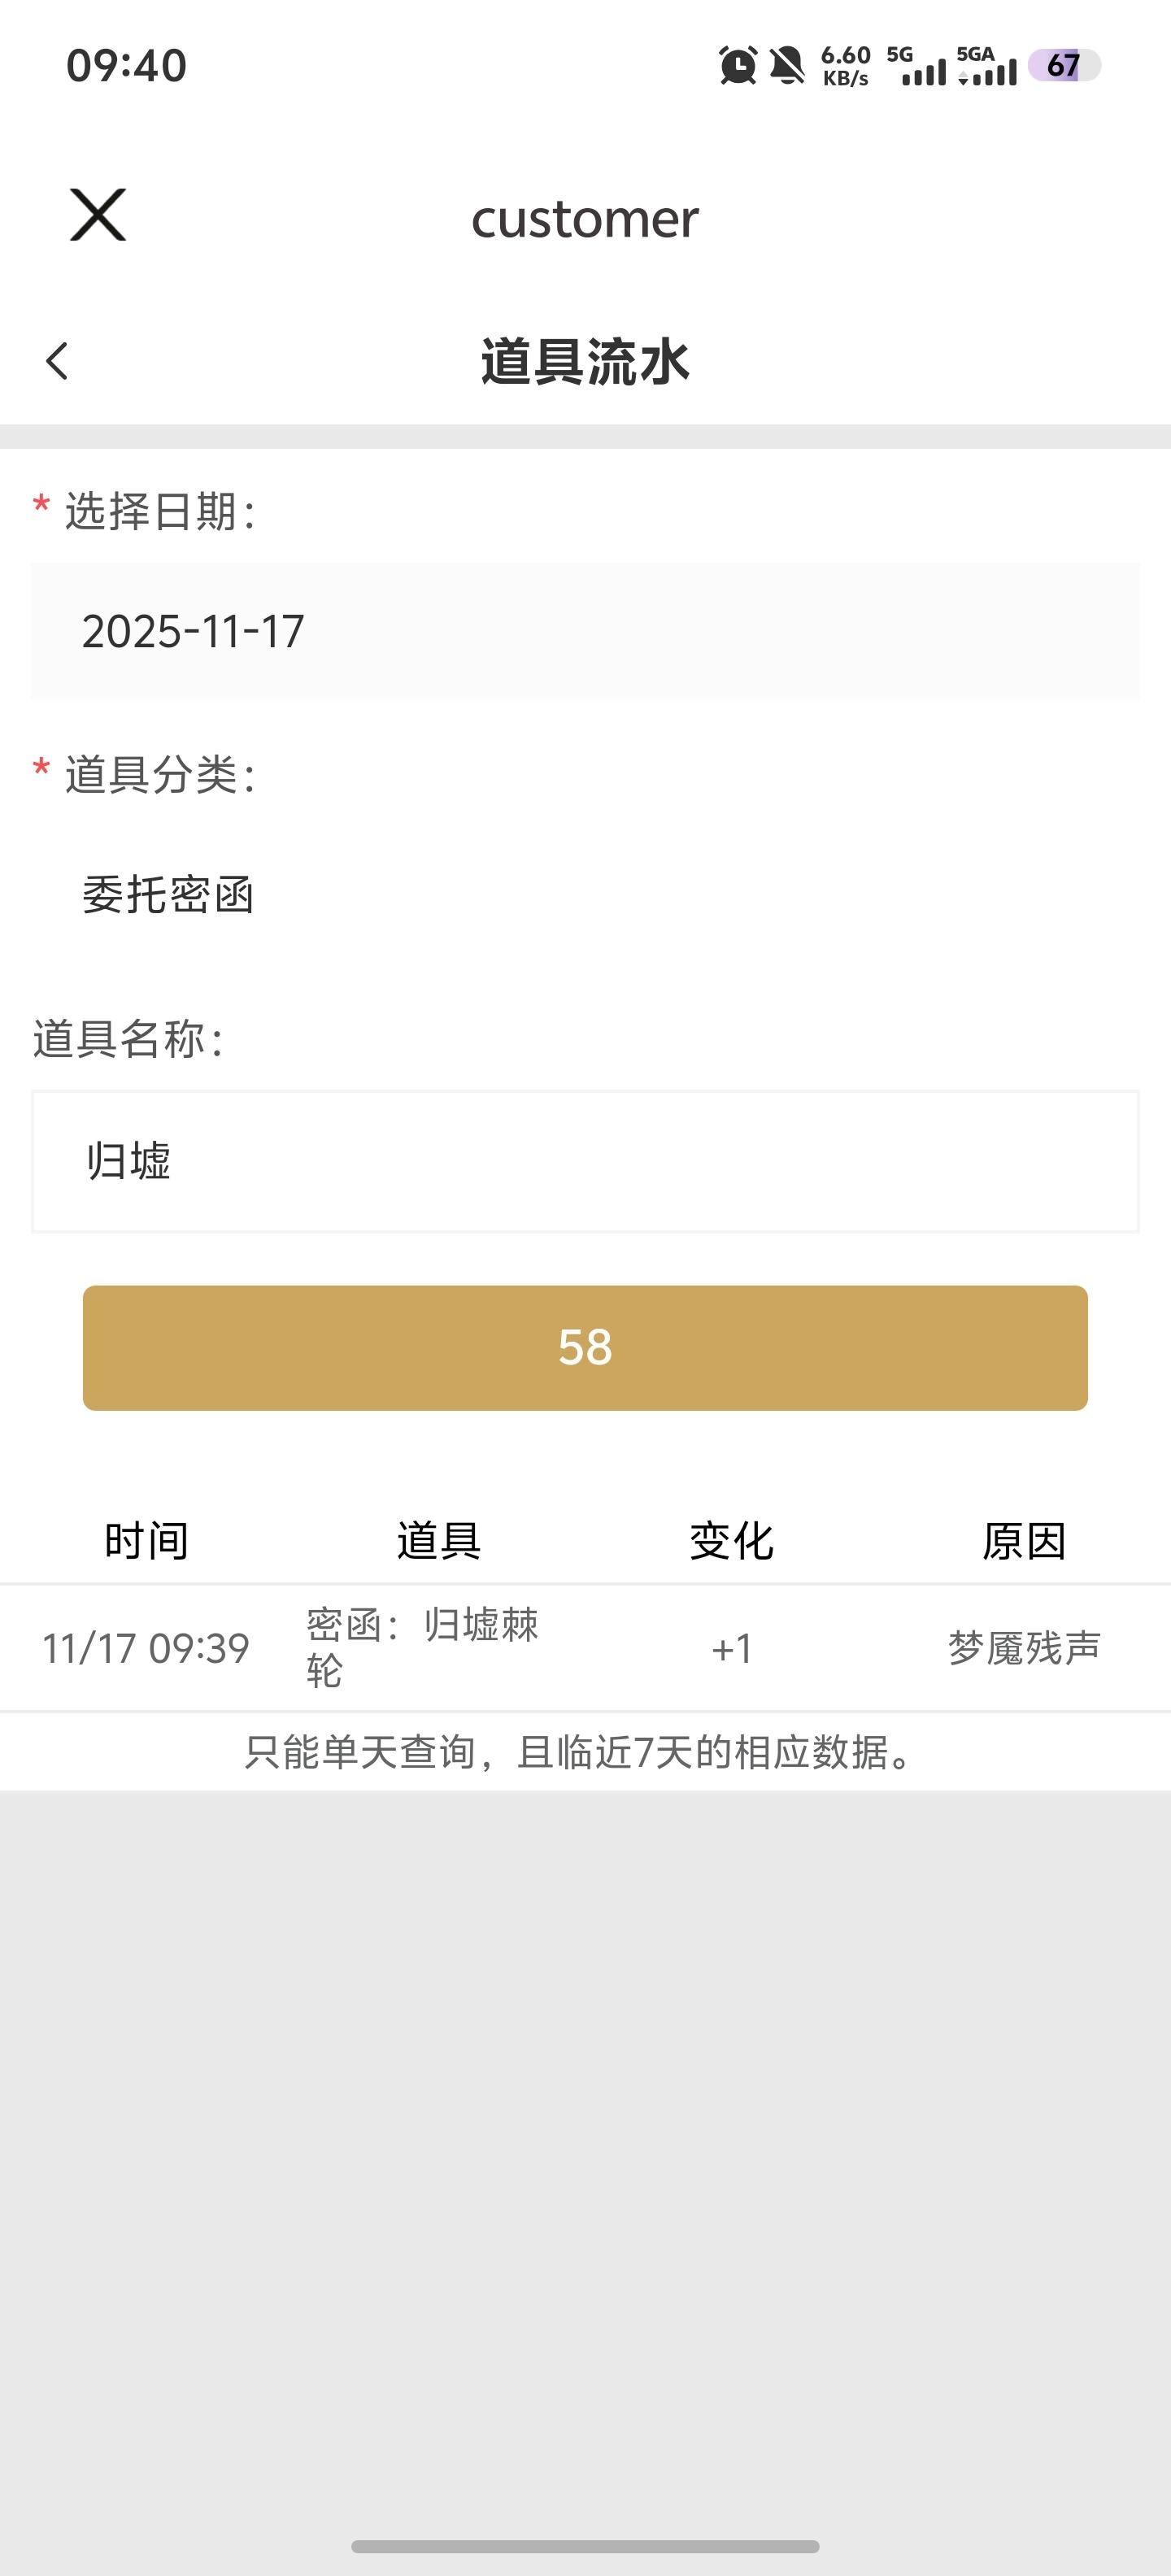Image resolution: width=1171 pixels, height=2576 pixels.
Task: Tap the 原因 column header
Action: [x=1024, y=1540]
